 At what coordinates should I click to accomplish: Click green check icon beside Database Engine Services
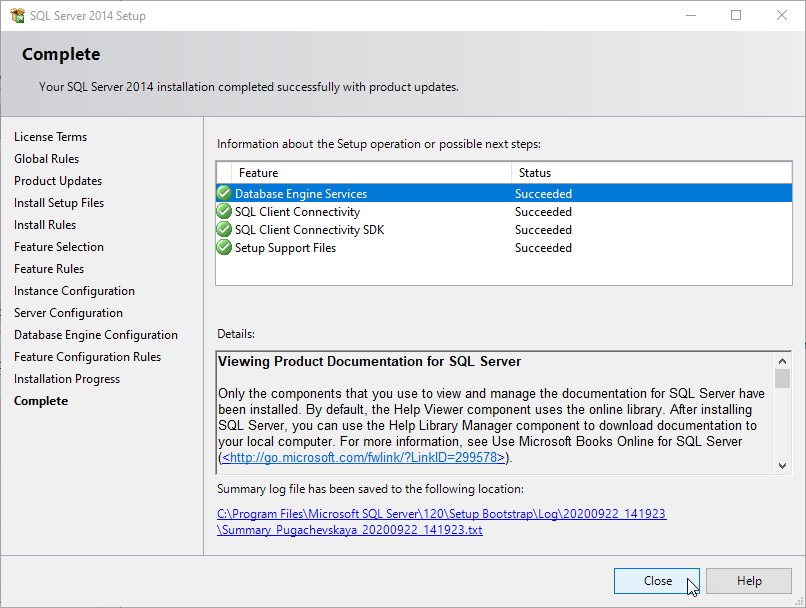(224, 194)
